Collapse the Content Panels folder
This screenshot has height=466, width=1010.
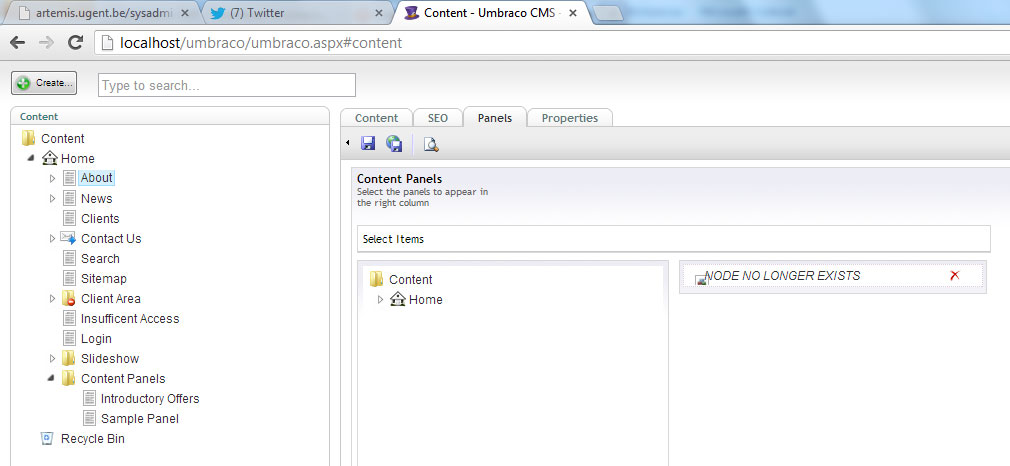tap(52, 378)
